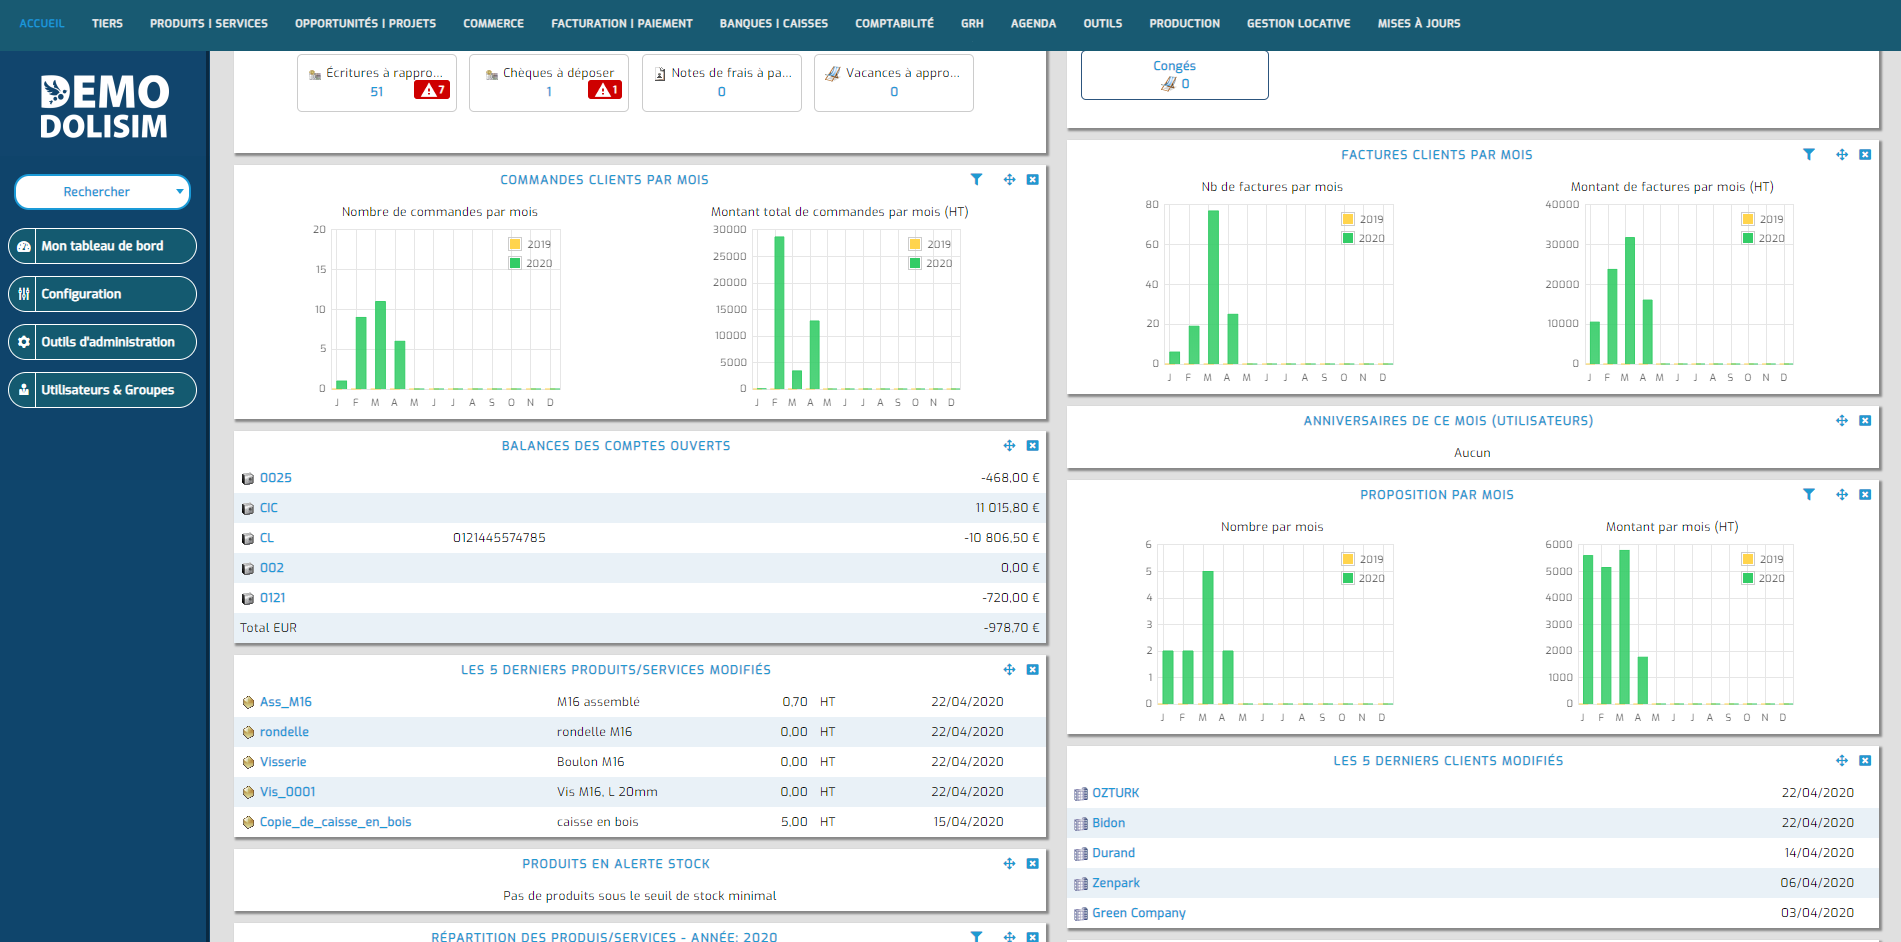The height and width of the screenshot is (942, 1901).
Task: Click the Congés approval icon
Action: tap(1168, 84)
